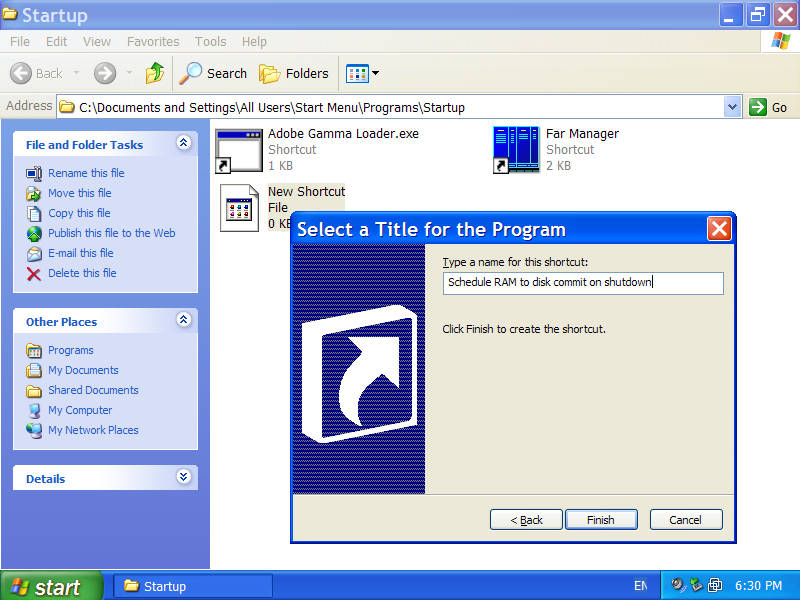Click the Copy this file link

point(79,213)
